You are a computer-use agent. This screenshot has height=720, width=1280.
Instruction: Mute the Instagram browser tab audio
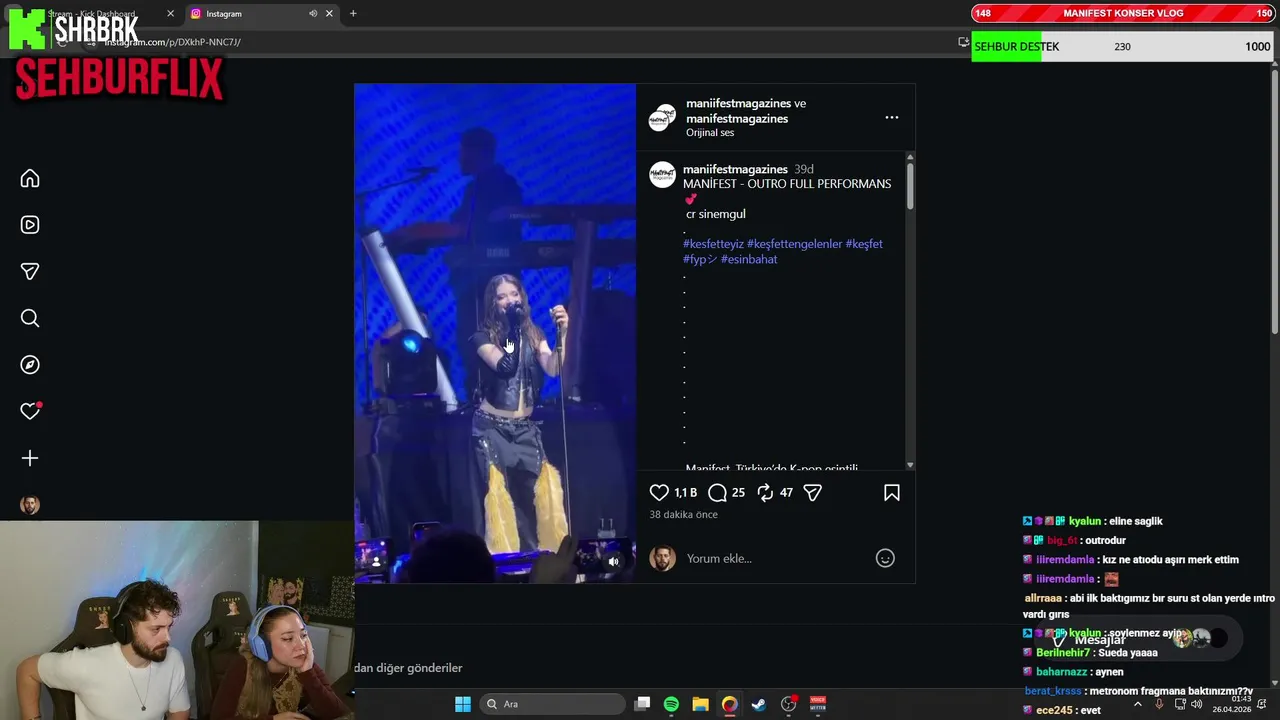(x=313, y=13)
